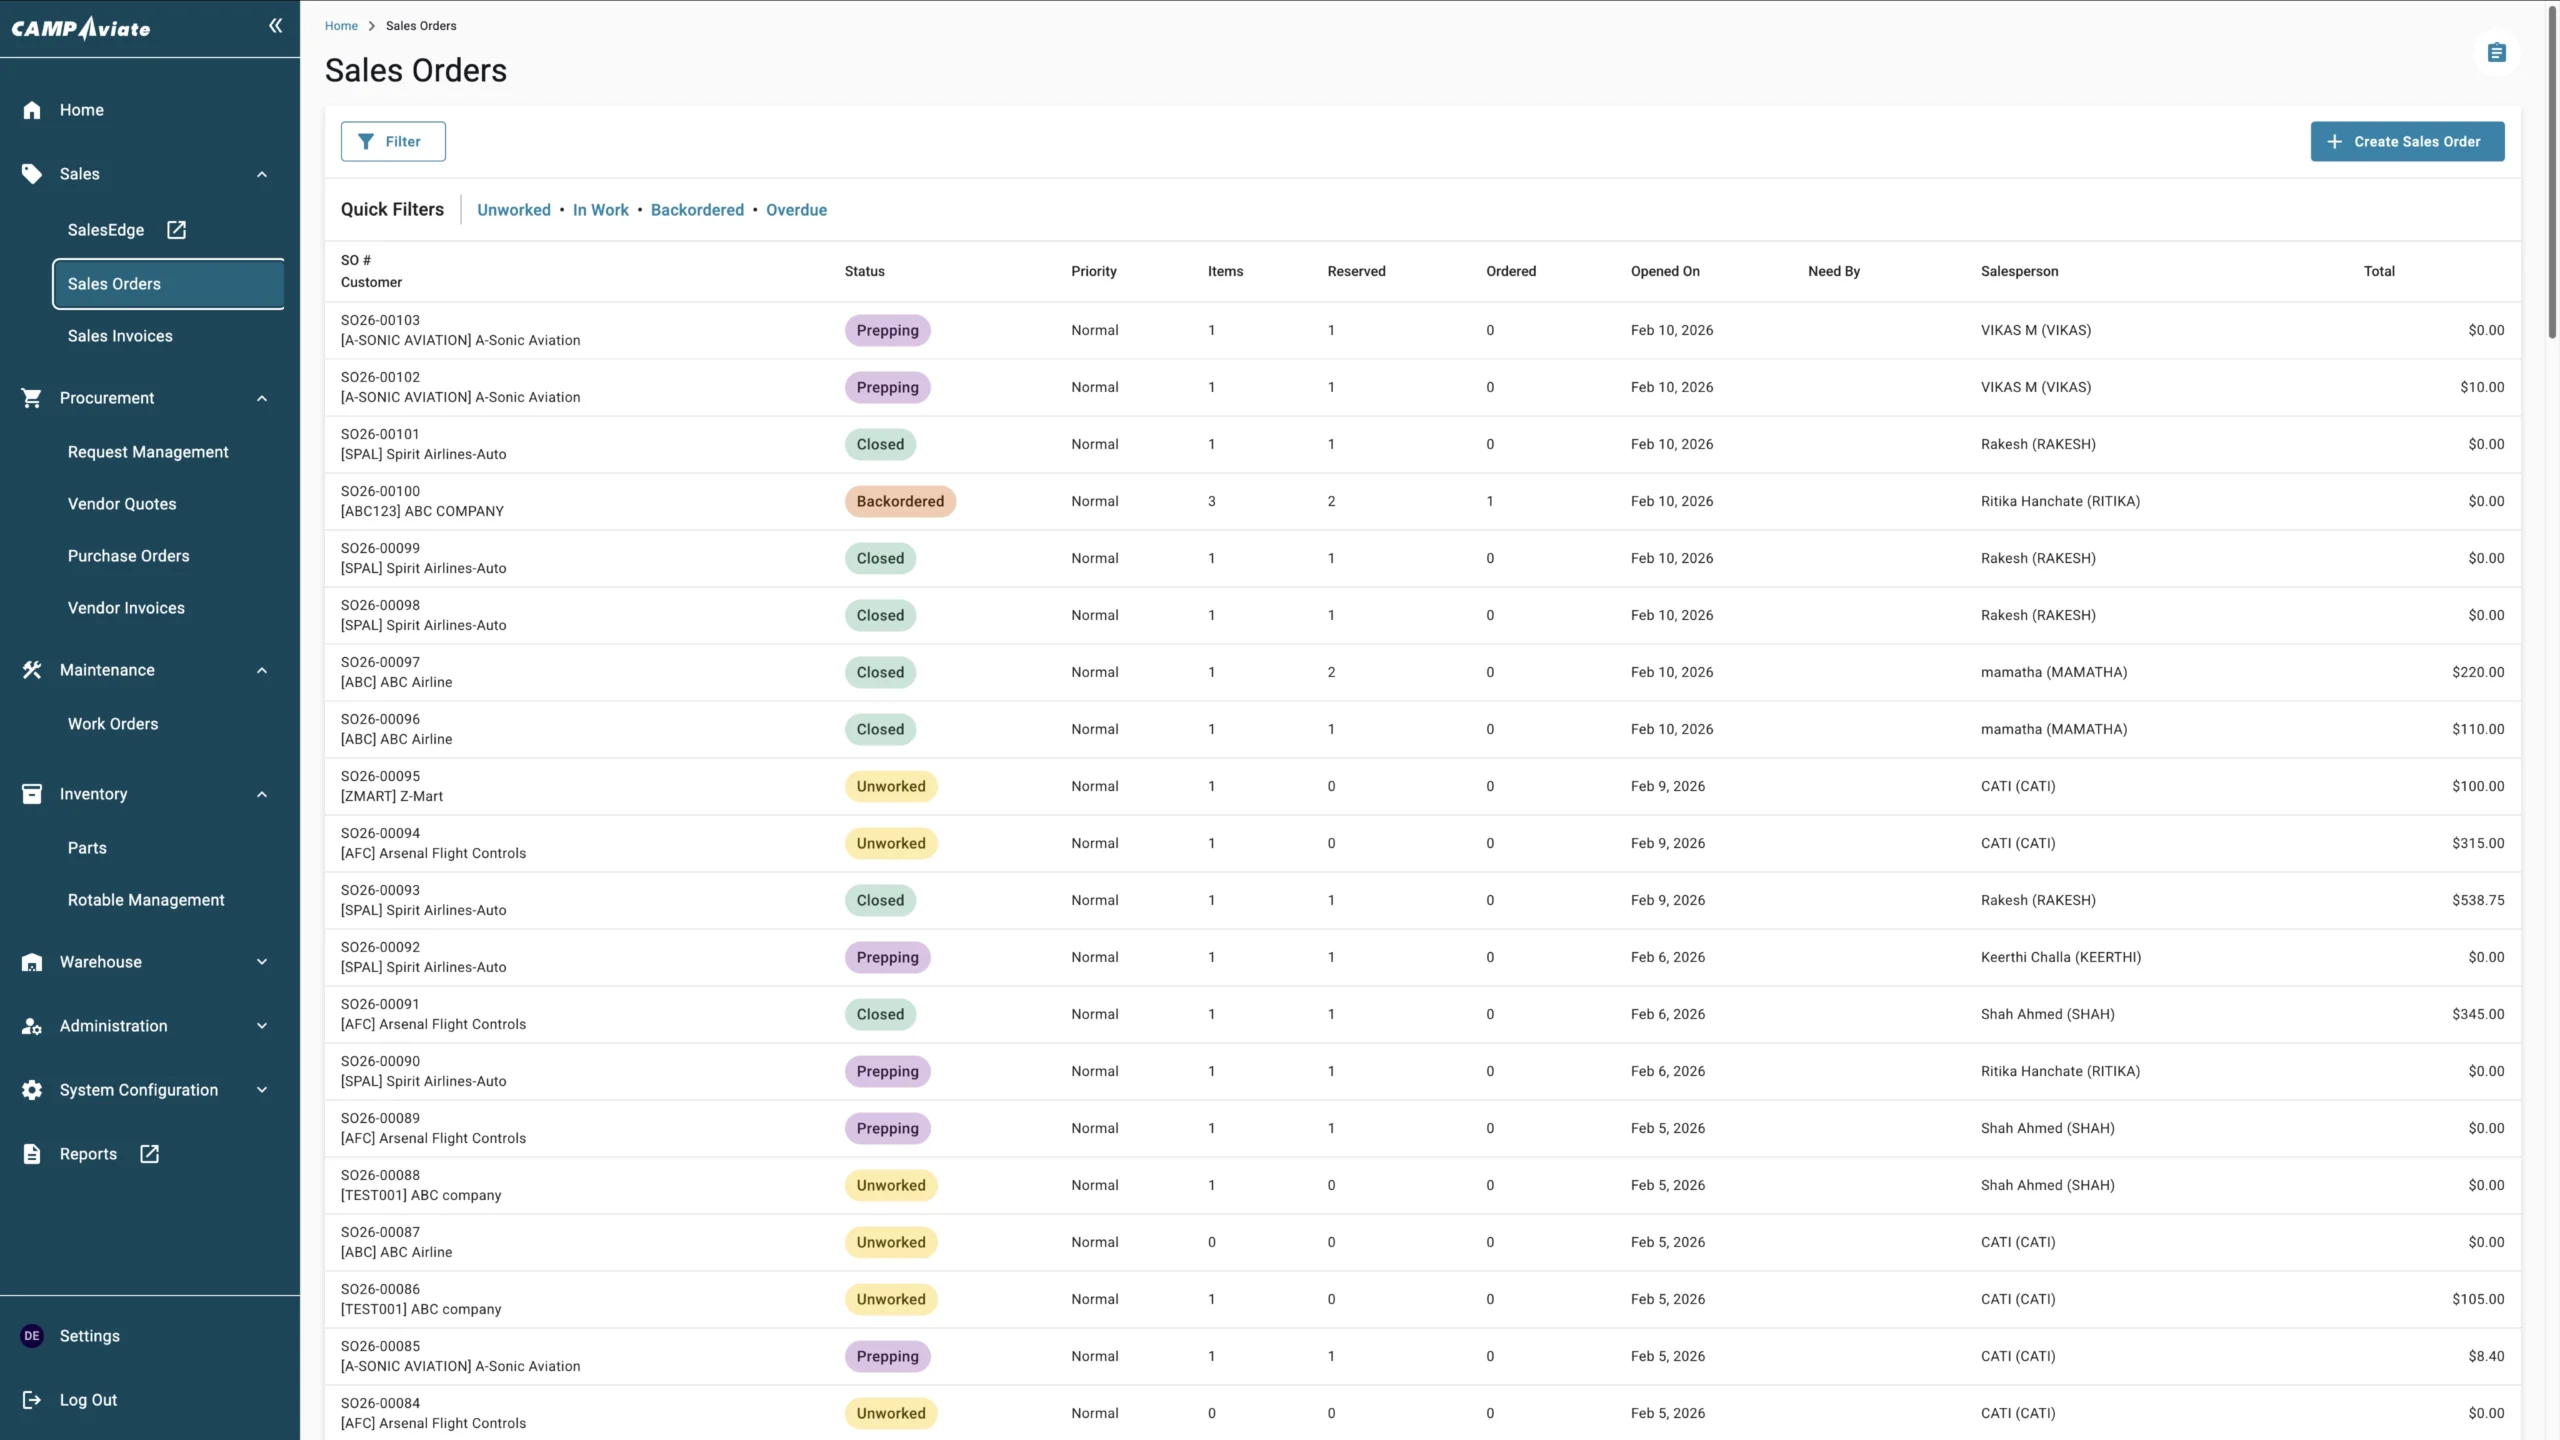
Task: Open sales order SO26-00086
Action: point(1422,1299)
